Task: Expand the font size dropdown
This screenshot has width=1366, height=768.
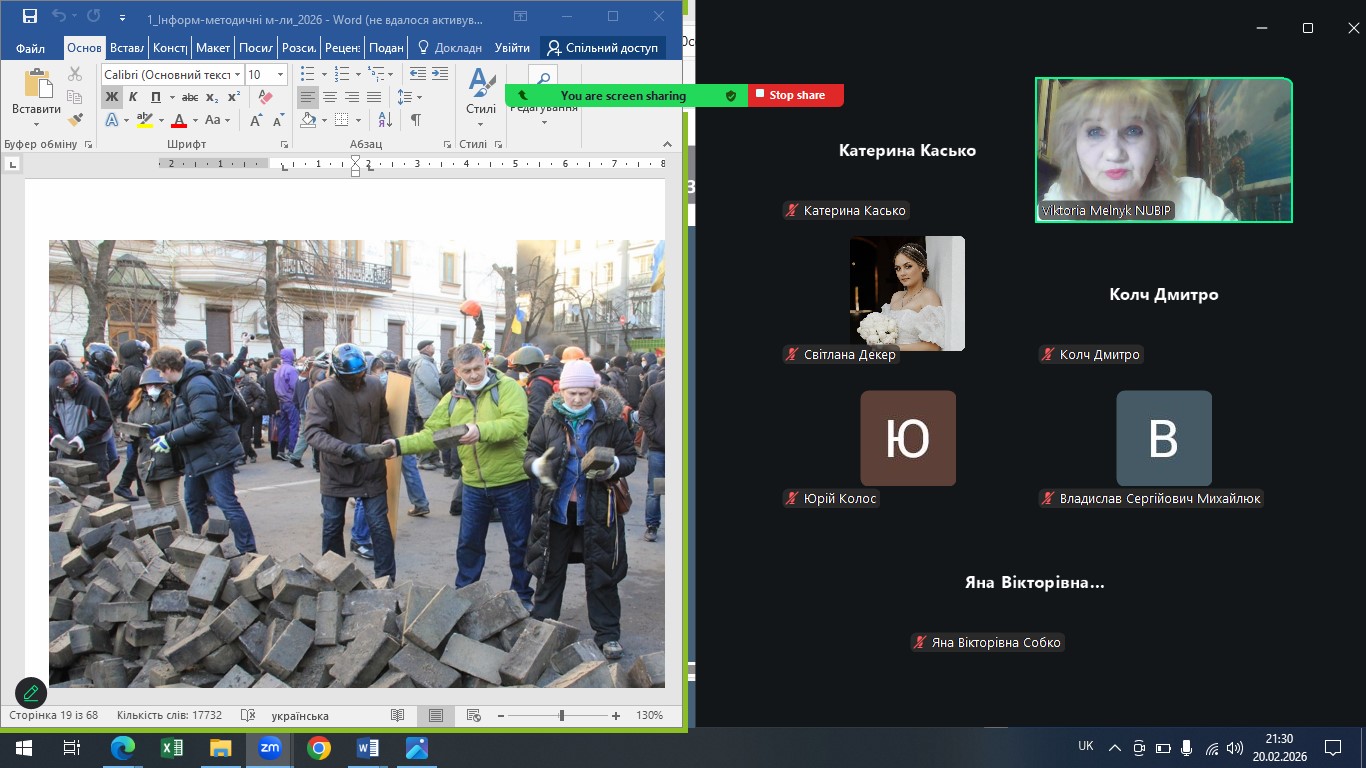Action: click(280, 75)
